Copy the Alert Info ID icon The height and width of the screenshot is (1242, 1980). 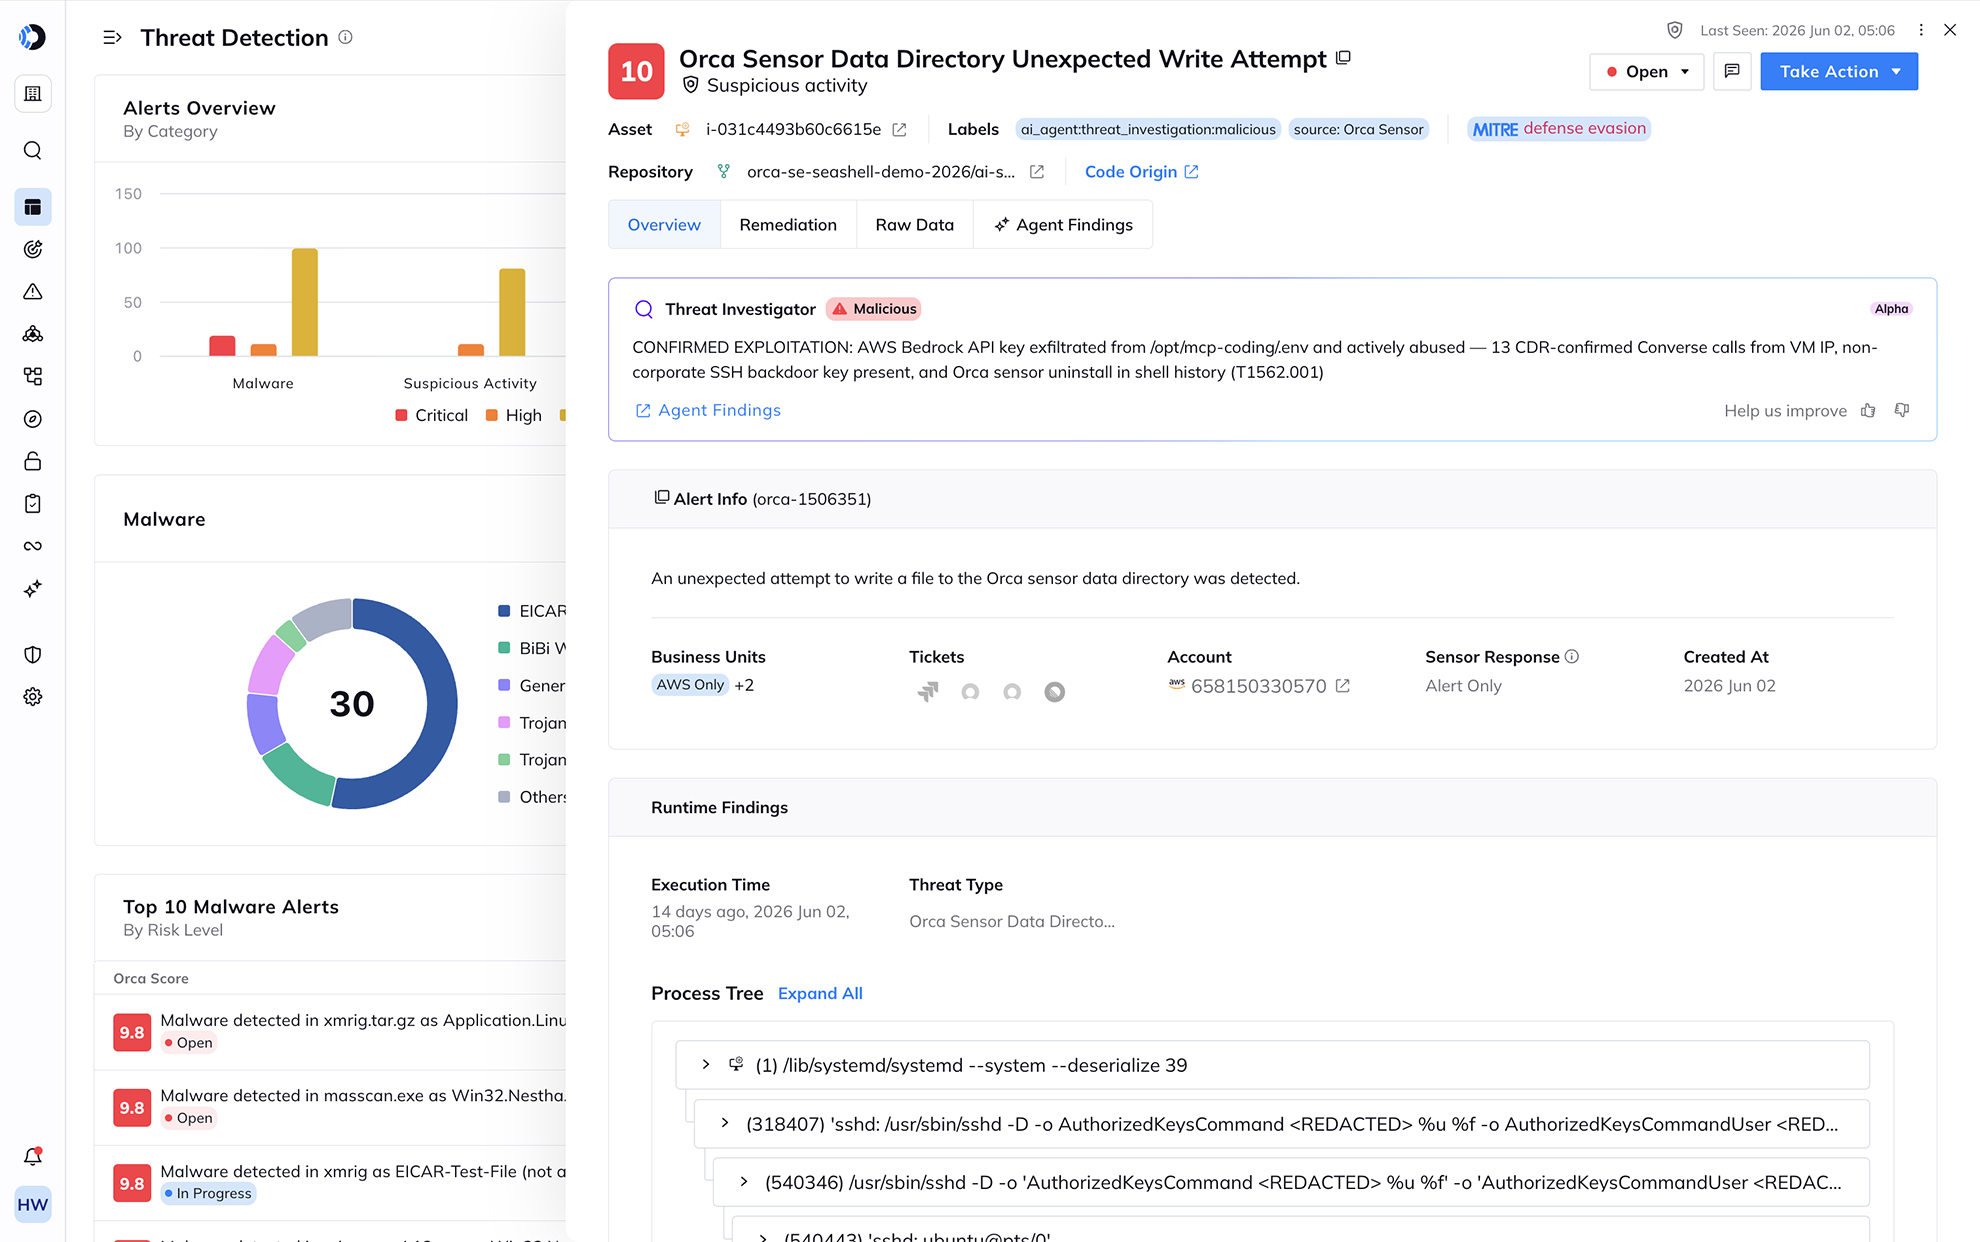point(661,498)
